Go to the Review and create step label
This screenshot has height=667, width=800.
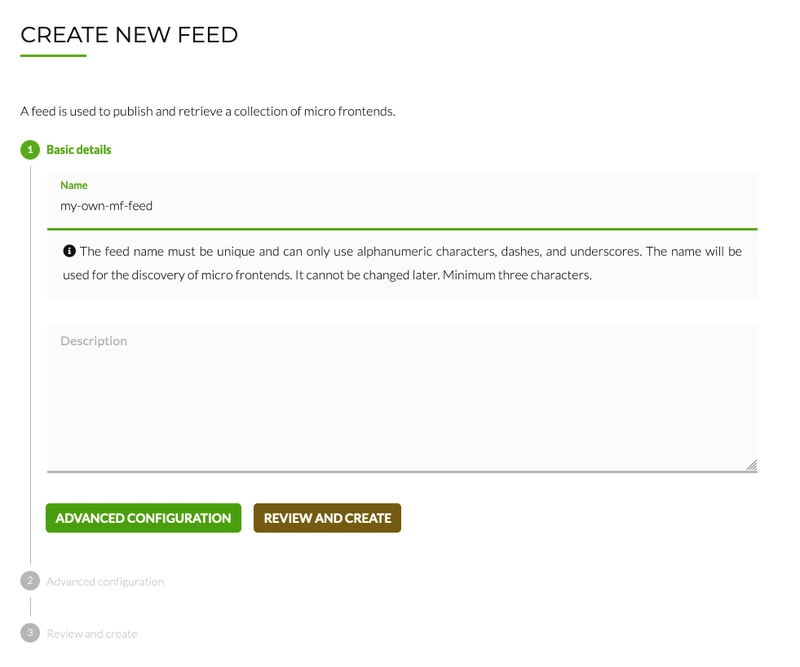[92, 634]
